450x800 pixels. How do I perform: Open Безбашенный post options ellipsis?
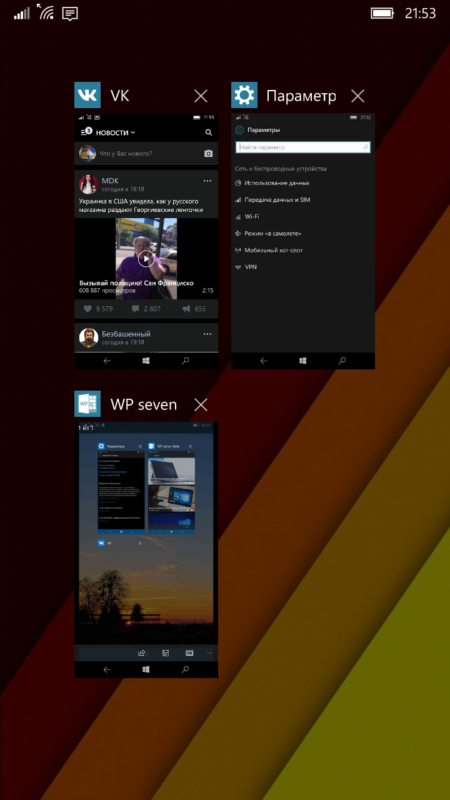(x=207, y=334)
